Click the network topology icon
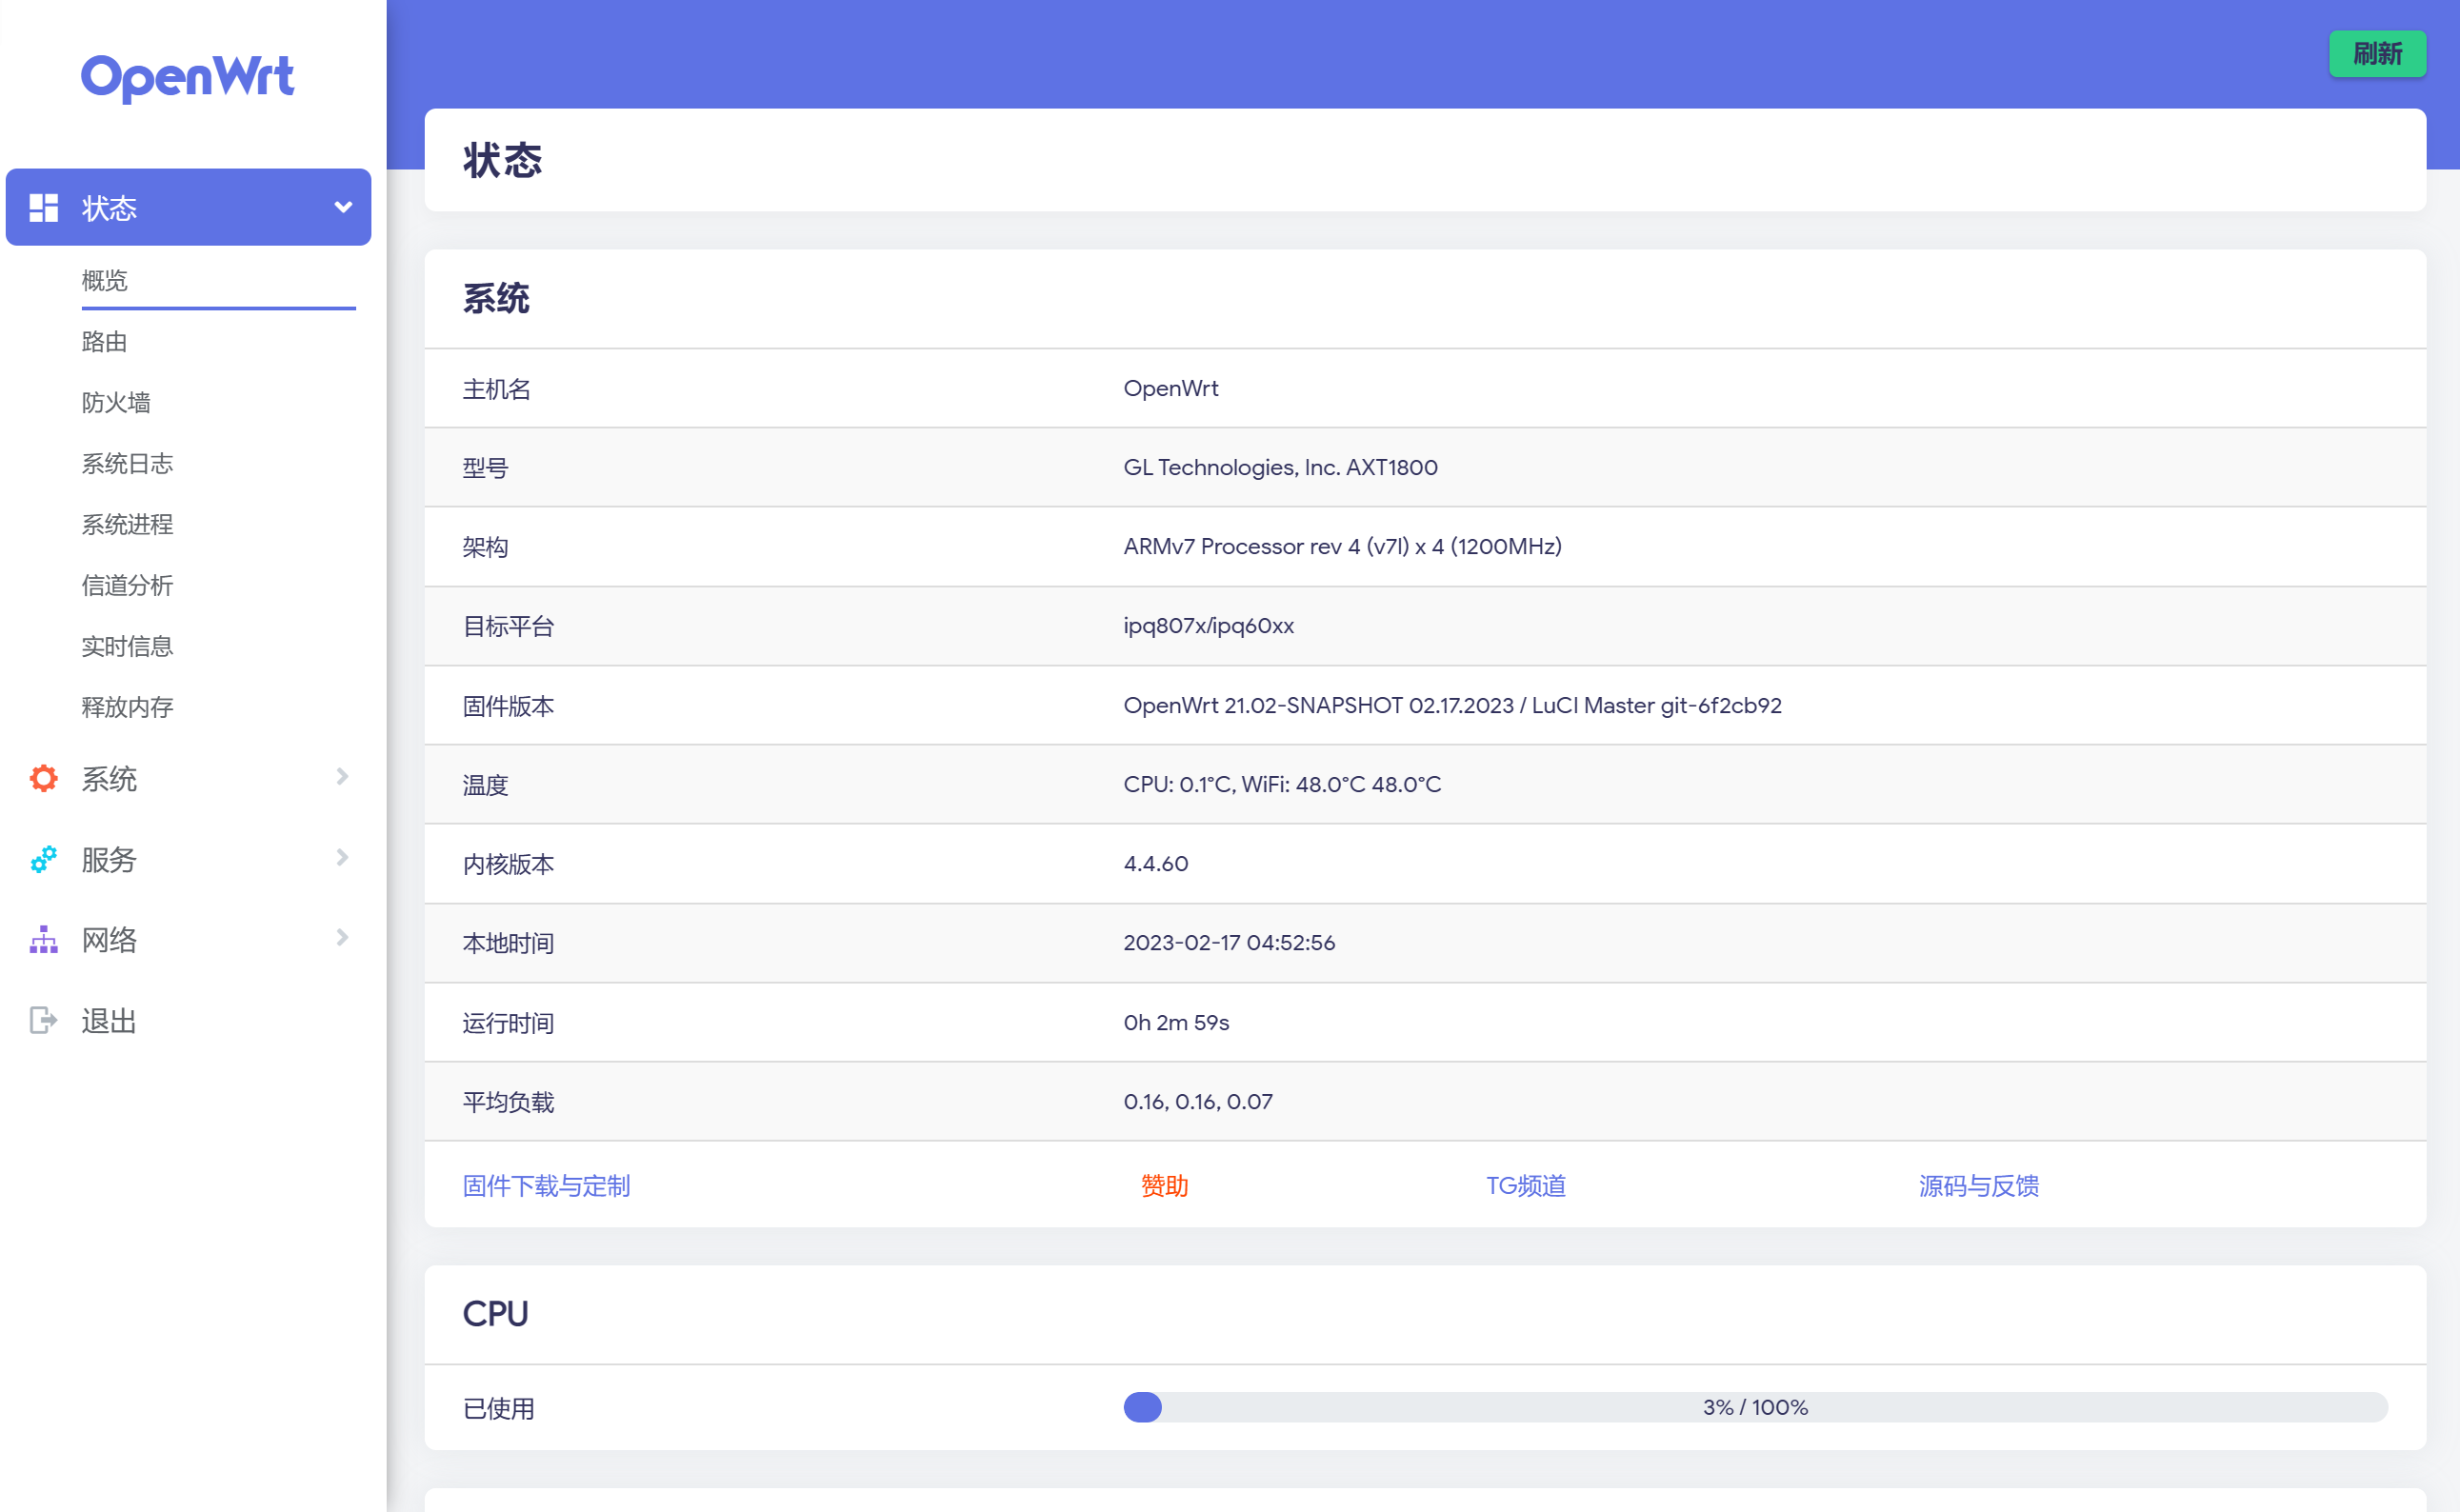This screenshot has height=1512, width=2460. tap(43, 939)
